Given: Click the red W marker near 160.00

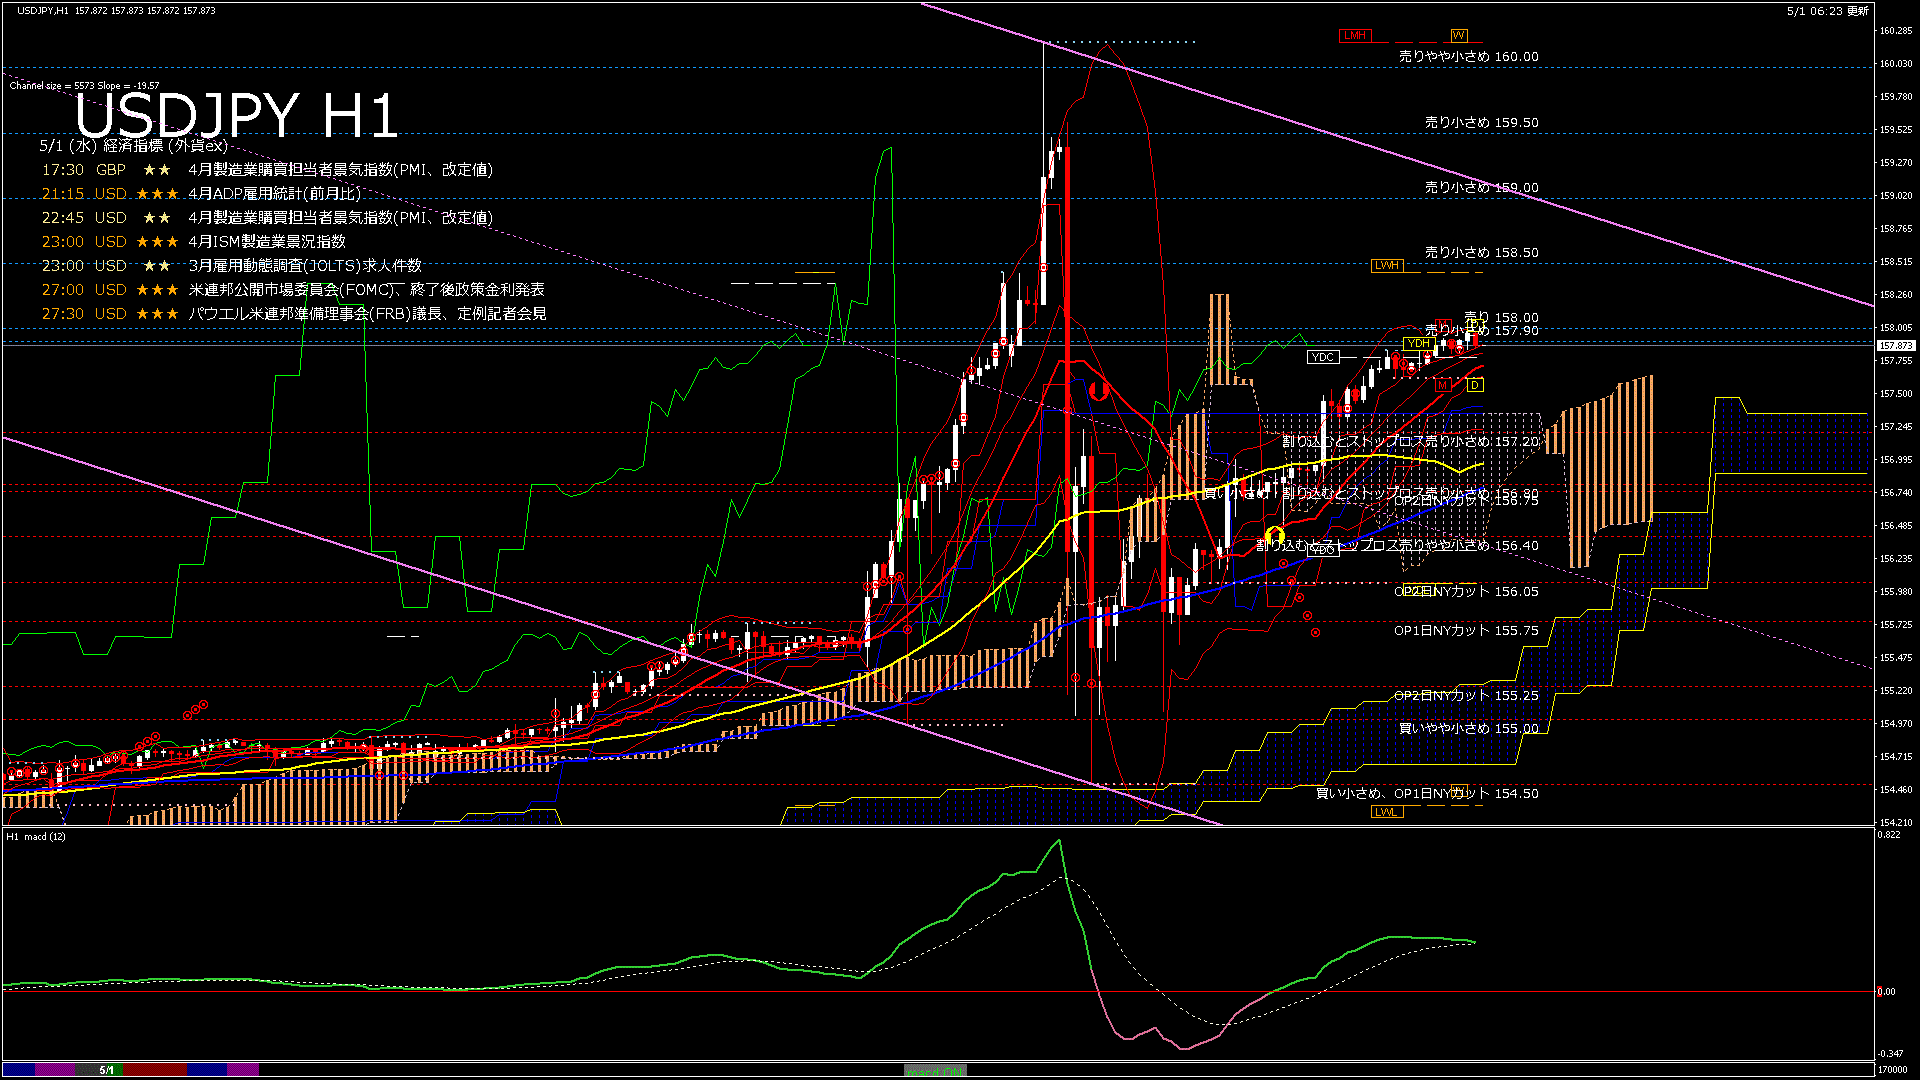Looking at the screenshot, I should click(x=1458, y=36).
